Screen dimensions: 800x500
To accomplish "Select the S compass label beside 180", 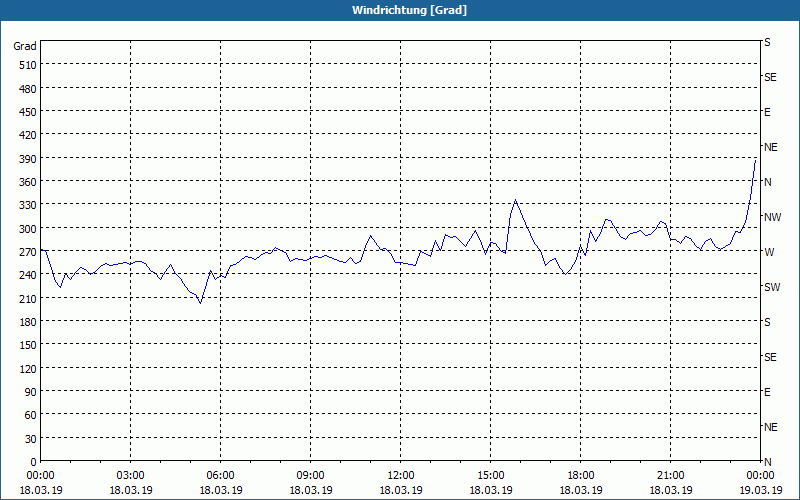I will click(x=767, y=322).
